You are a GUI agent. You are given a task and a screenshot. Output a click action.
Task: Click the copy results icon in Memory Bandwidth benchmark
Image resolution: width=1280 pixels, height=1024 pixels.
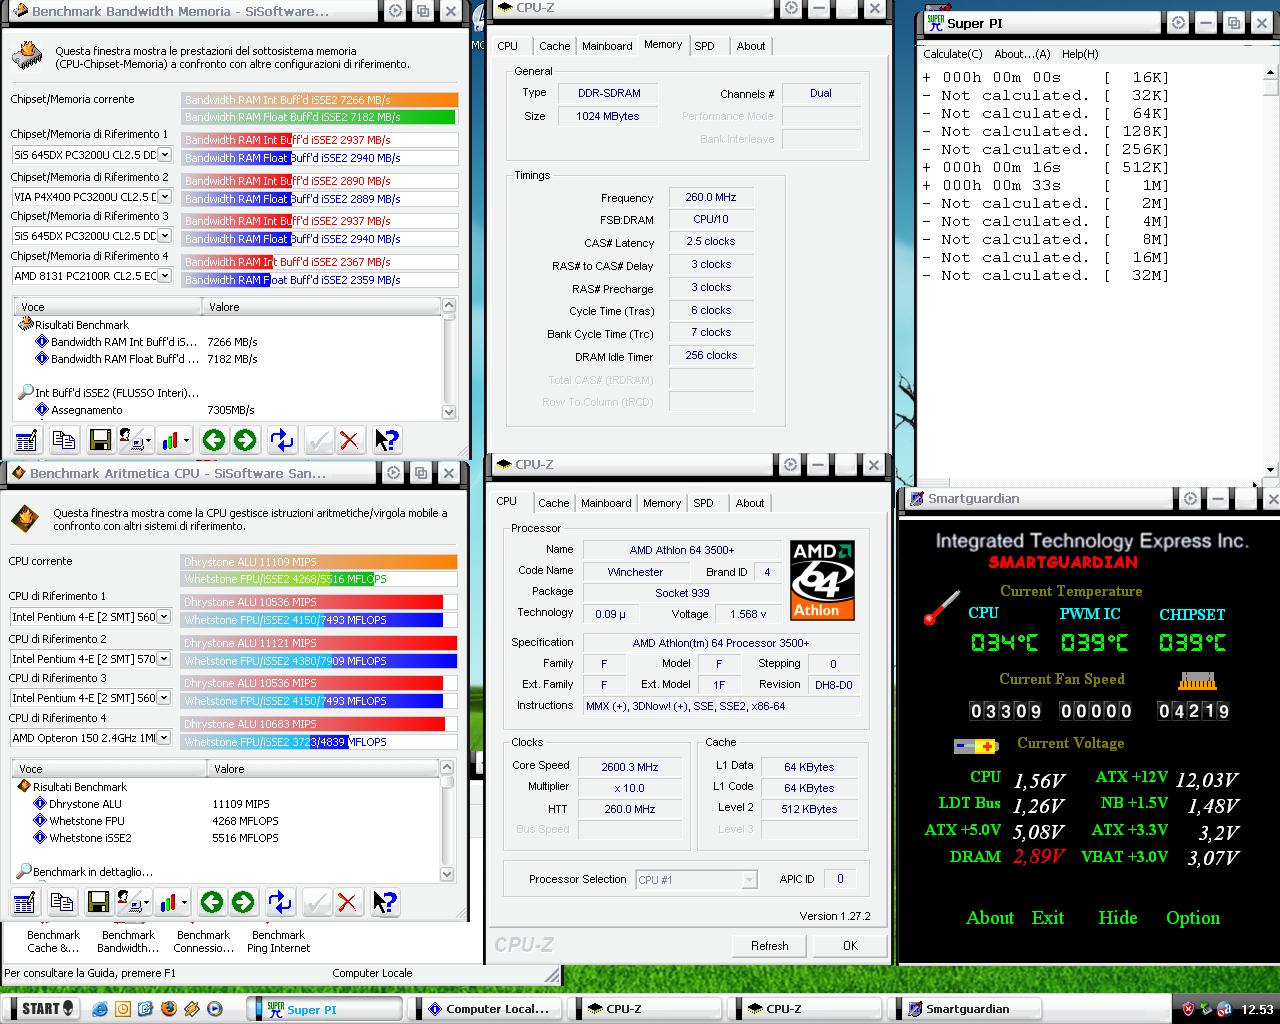64,440
